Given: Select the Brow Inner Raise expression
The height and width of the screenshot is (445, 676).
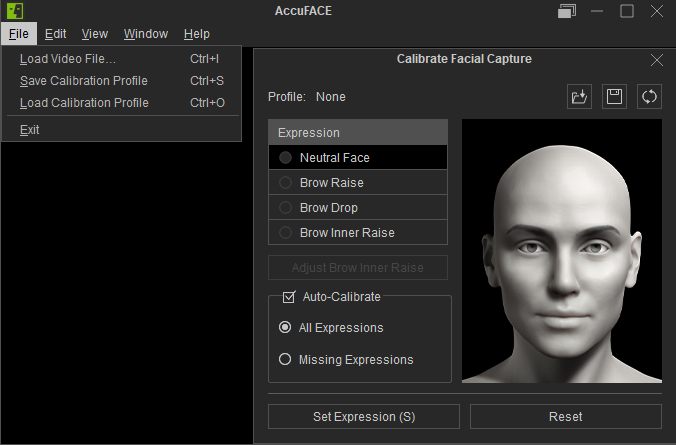Looking at the screenshot, I should (x=358, y=232).
